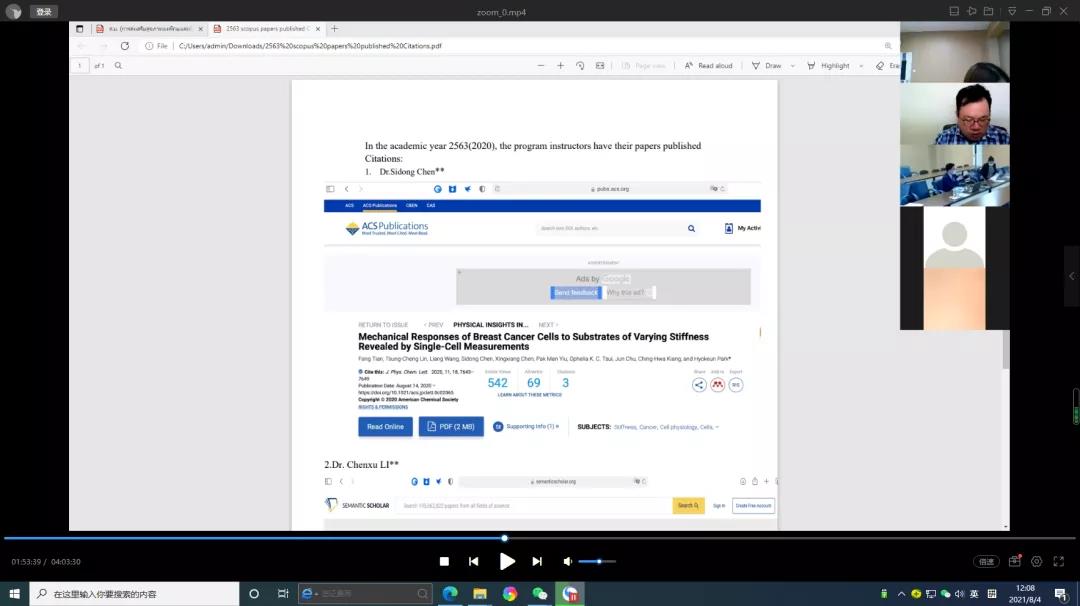1080x606 pixels.
Task: Click the ACS site search magnifier
Action: [692, 229]
